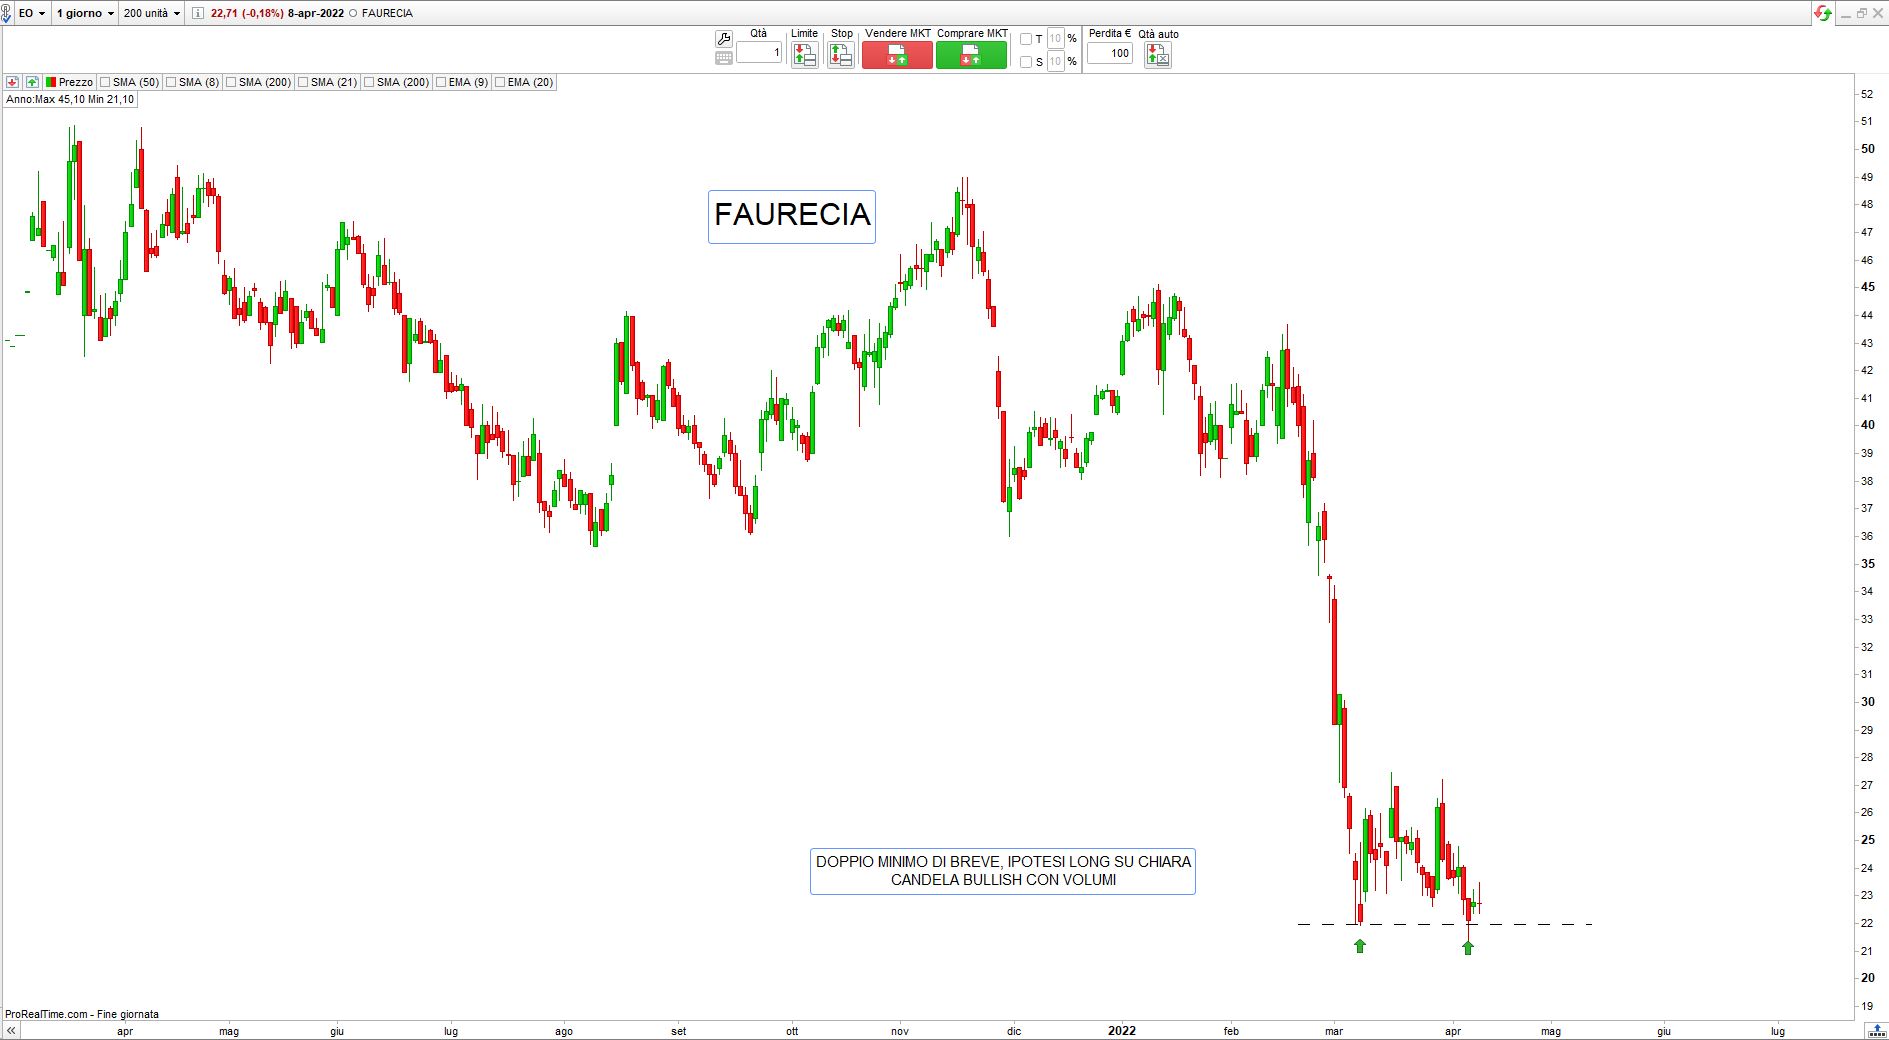Click the Limite order icon
Image resolution: width=1889 pixels, height=1040 pixels.
pos(804,56)
